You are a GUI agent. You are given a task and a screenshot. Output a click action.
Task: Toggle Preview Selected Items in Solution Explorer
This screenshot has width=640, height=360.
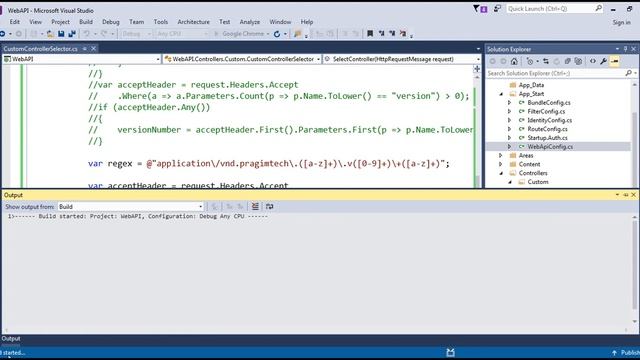[x=614, y=61]
